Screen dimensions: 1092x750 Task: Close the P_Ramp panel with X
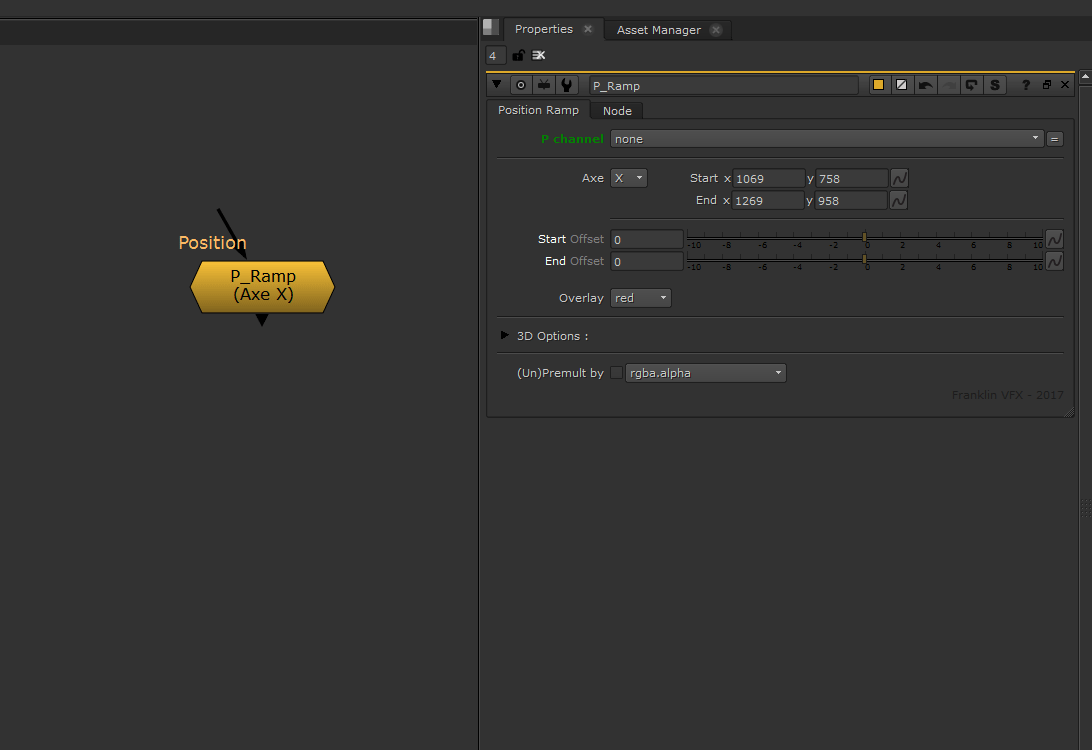coord(1065,84)
